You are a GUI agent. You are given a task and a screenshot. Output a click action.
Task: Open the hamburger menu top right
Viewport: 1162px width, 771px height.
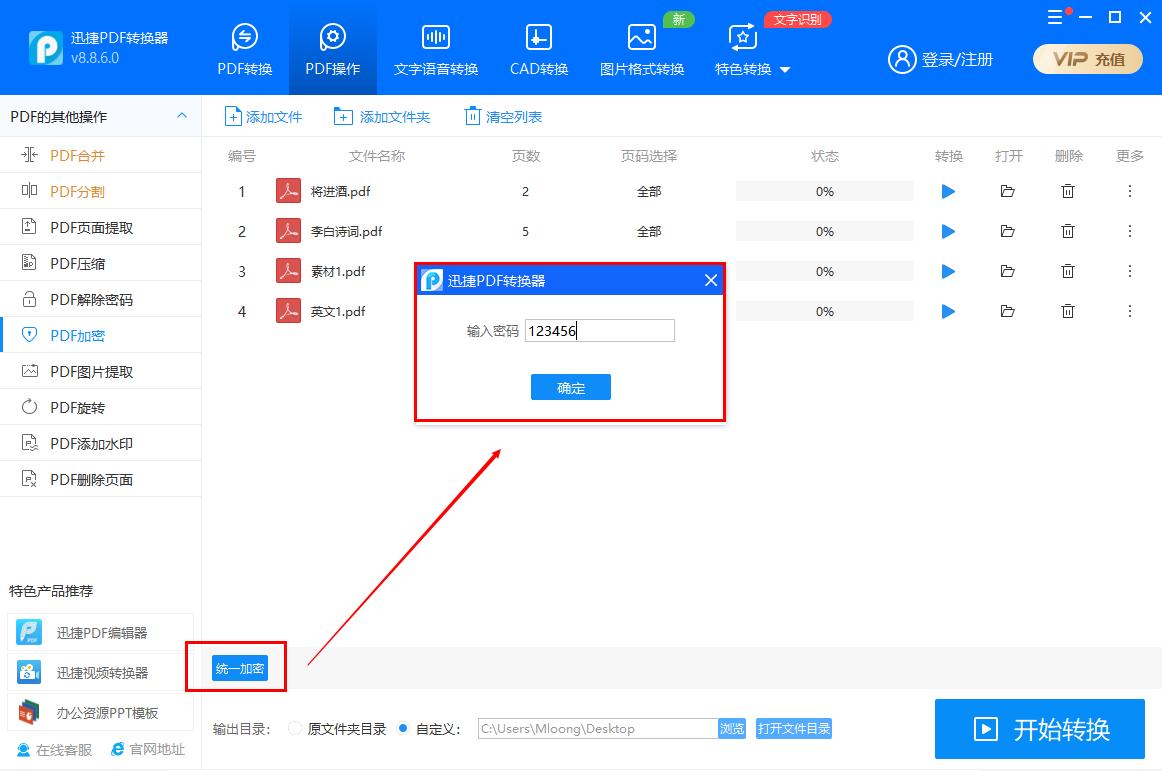pos(1054,16)
